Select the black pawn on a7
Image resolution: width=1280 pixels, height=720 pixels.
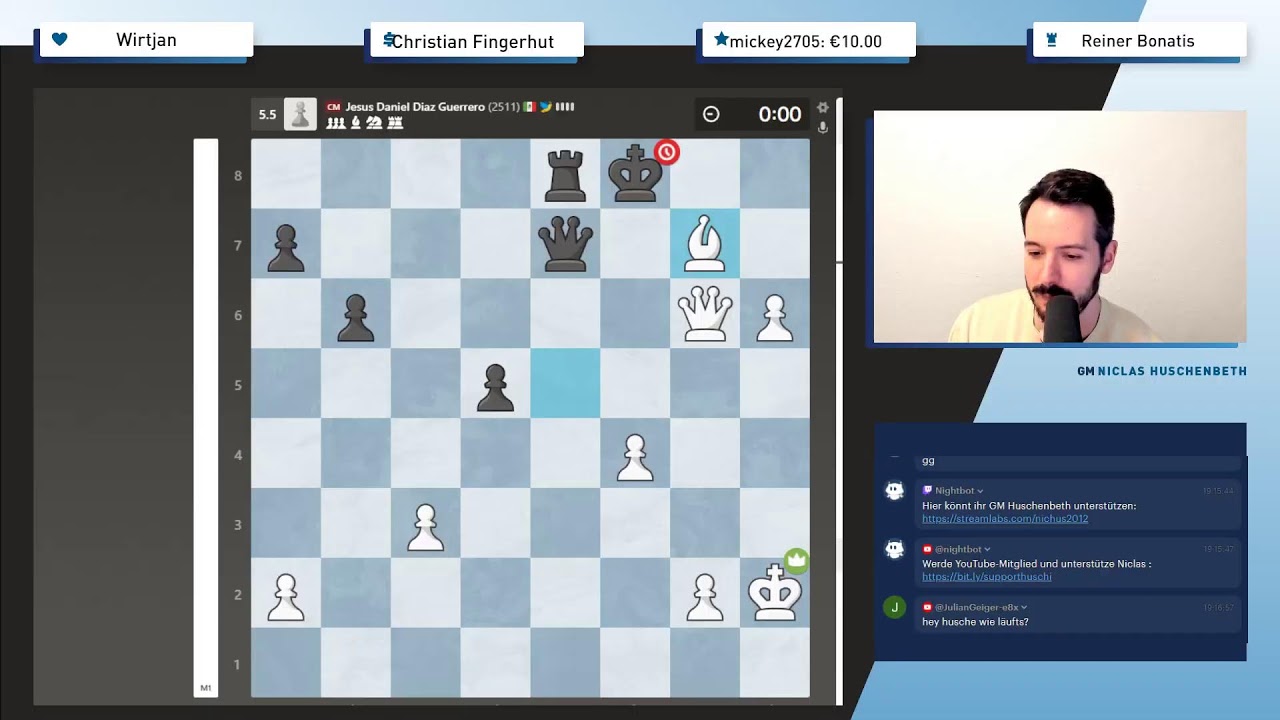click(285, 247)
